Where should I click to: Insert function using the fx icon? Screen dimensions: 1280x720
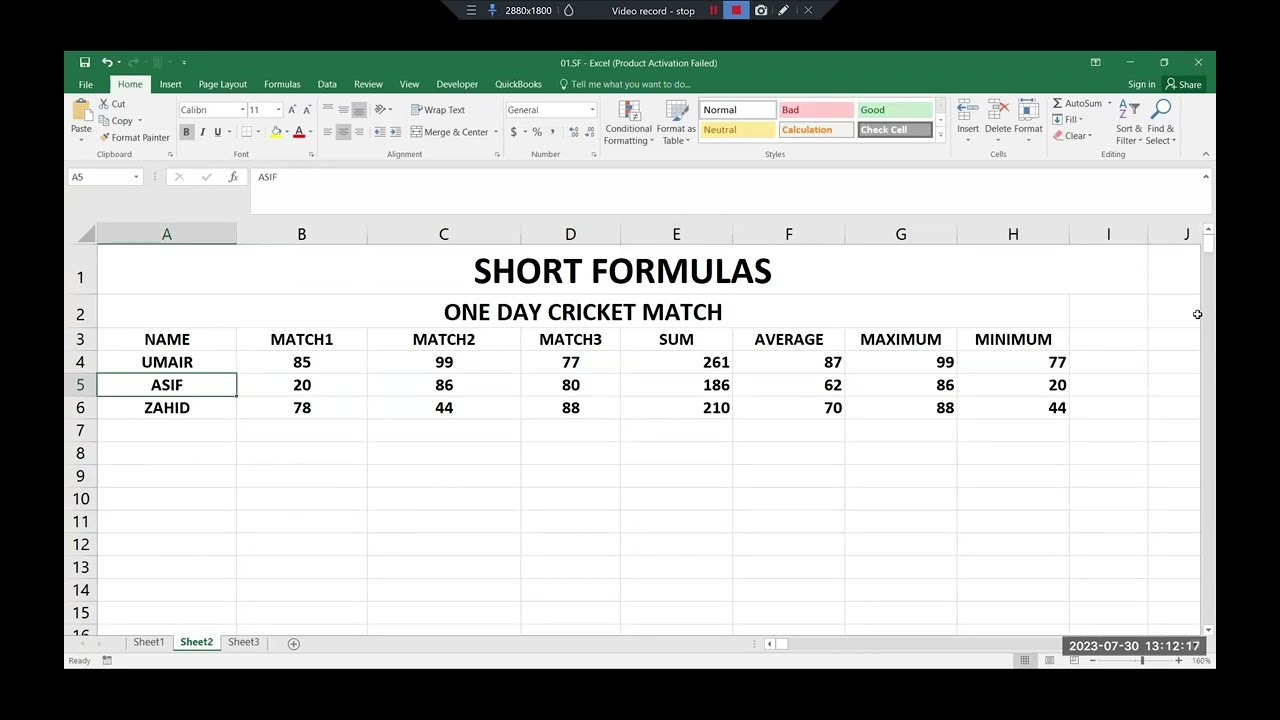pos(233,177)
